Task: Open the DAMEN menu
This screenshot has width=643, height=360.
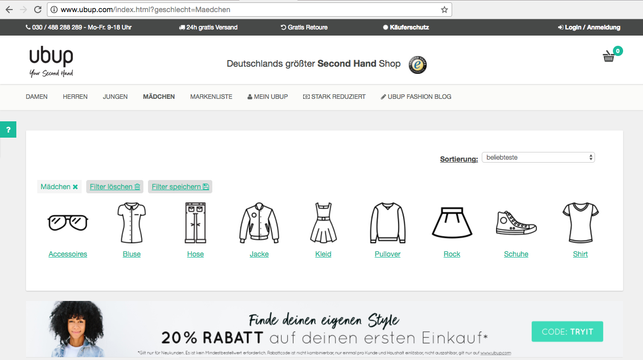Action: click(x=36, y=97)
